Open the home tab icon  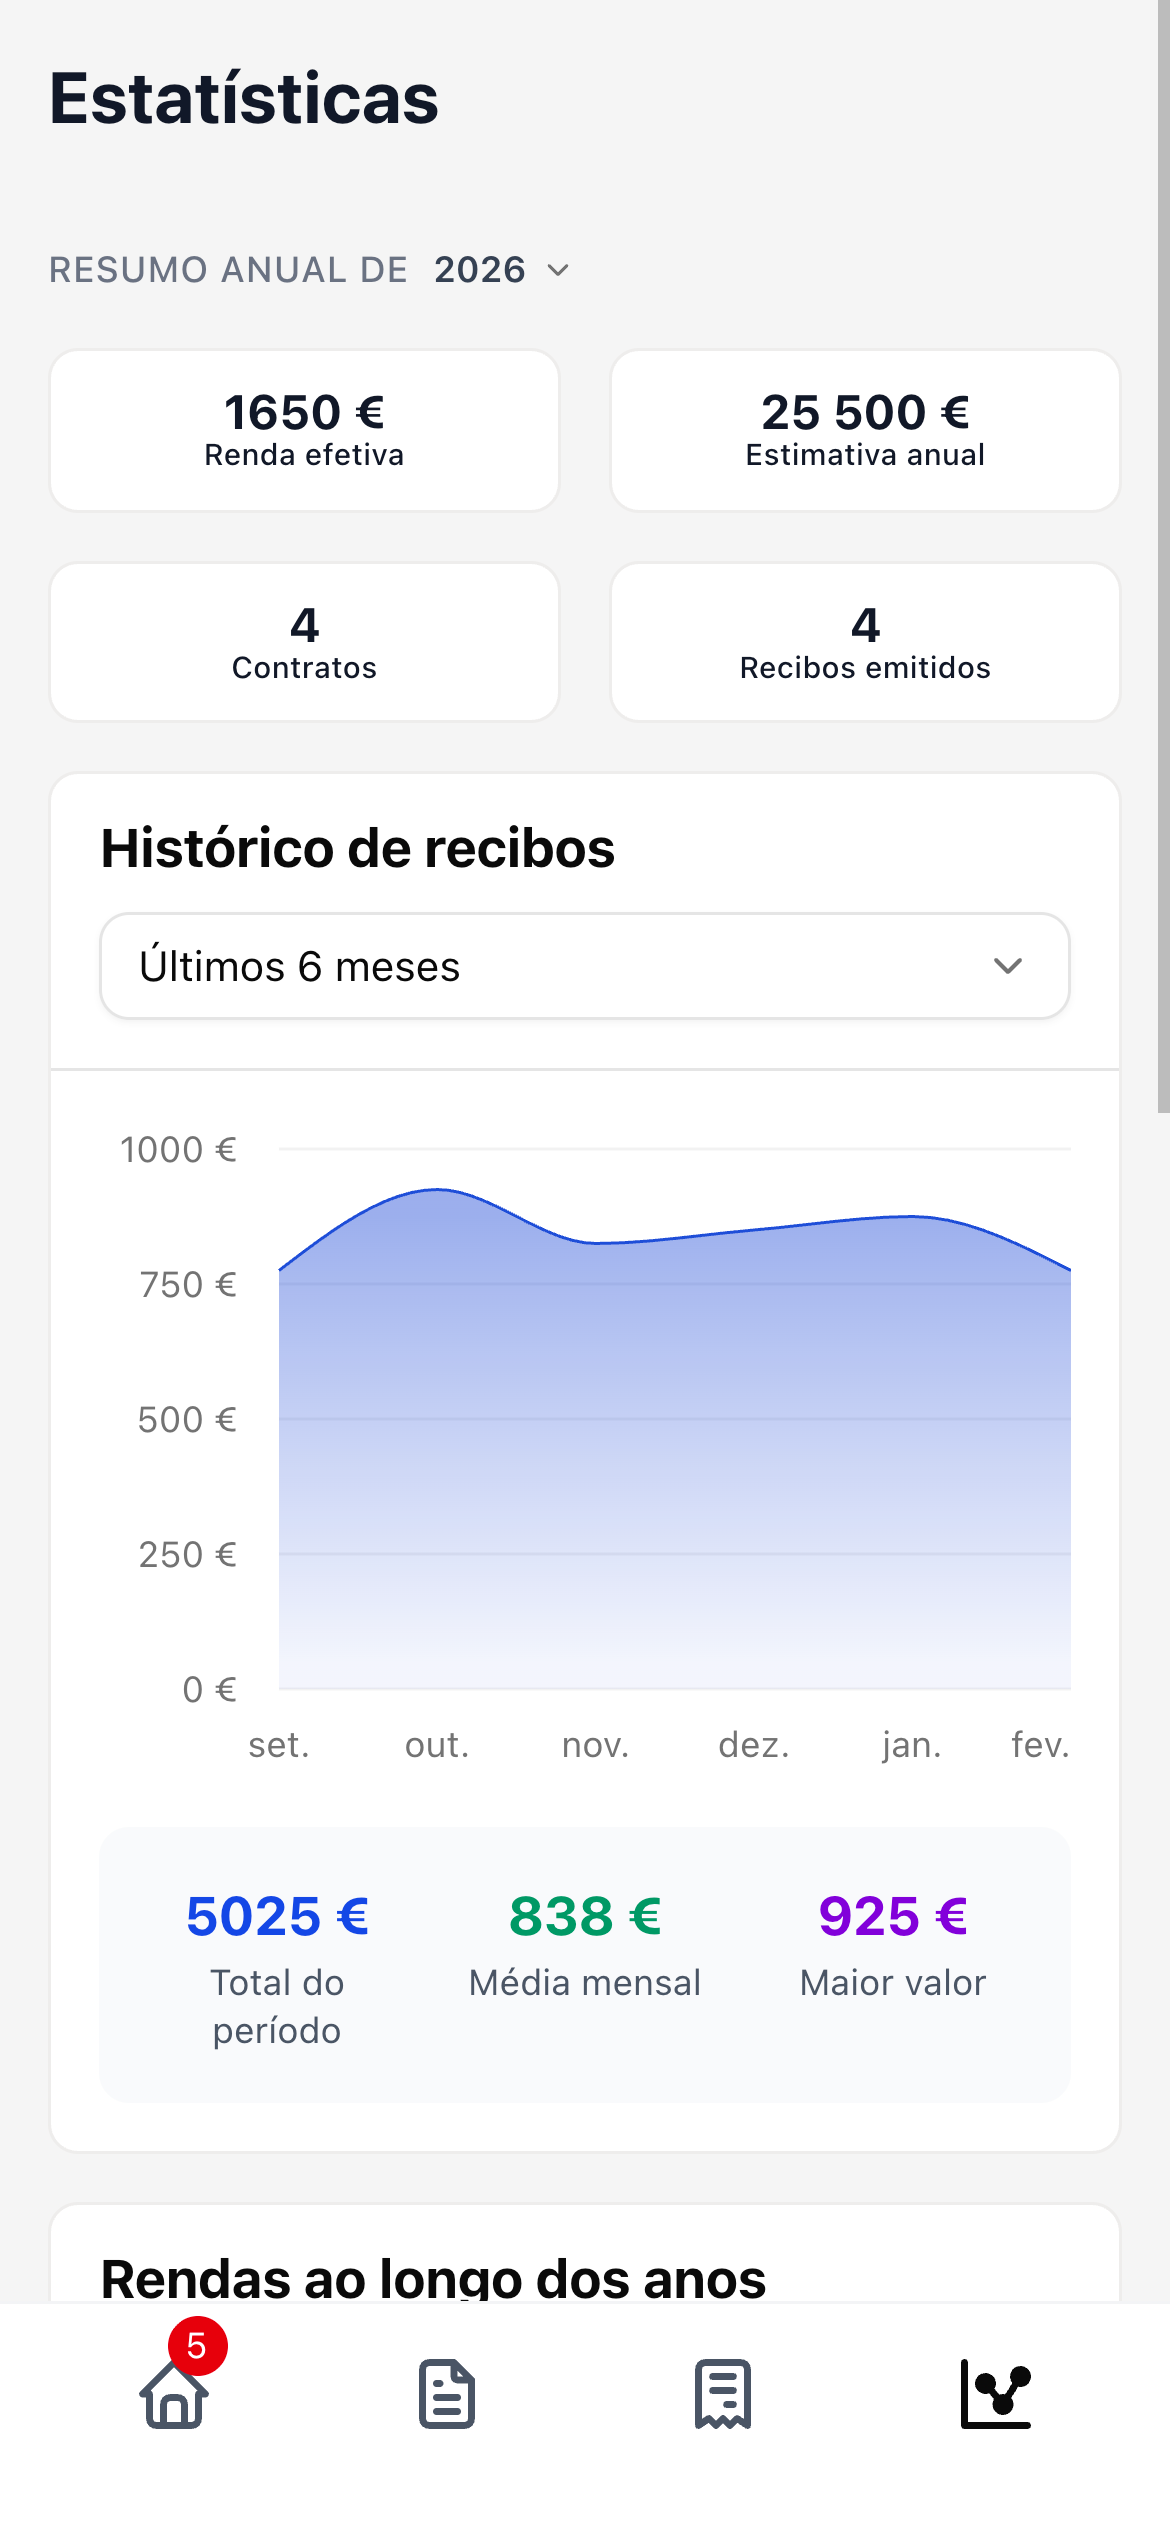[x=175, y=2395]
